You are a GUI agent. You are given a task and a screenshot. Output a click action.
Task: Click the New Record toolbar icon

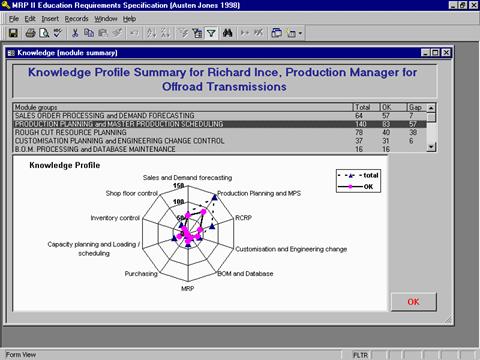[245, 33]
